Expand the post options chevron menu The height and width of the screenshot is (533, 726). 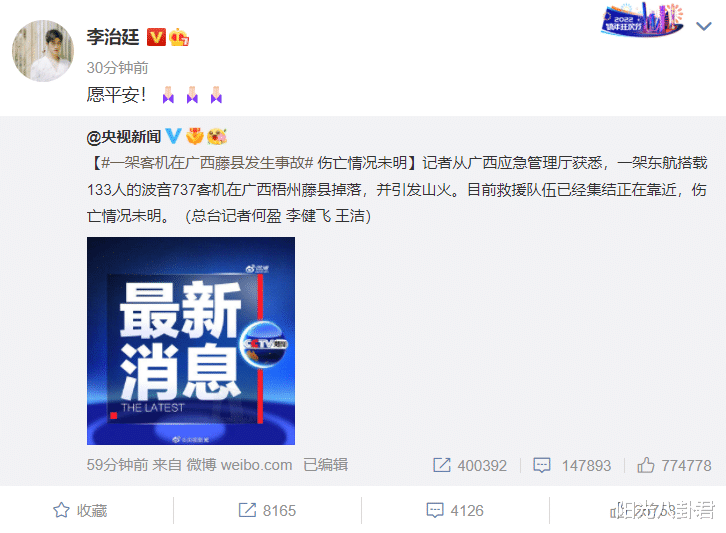[704, 26]
